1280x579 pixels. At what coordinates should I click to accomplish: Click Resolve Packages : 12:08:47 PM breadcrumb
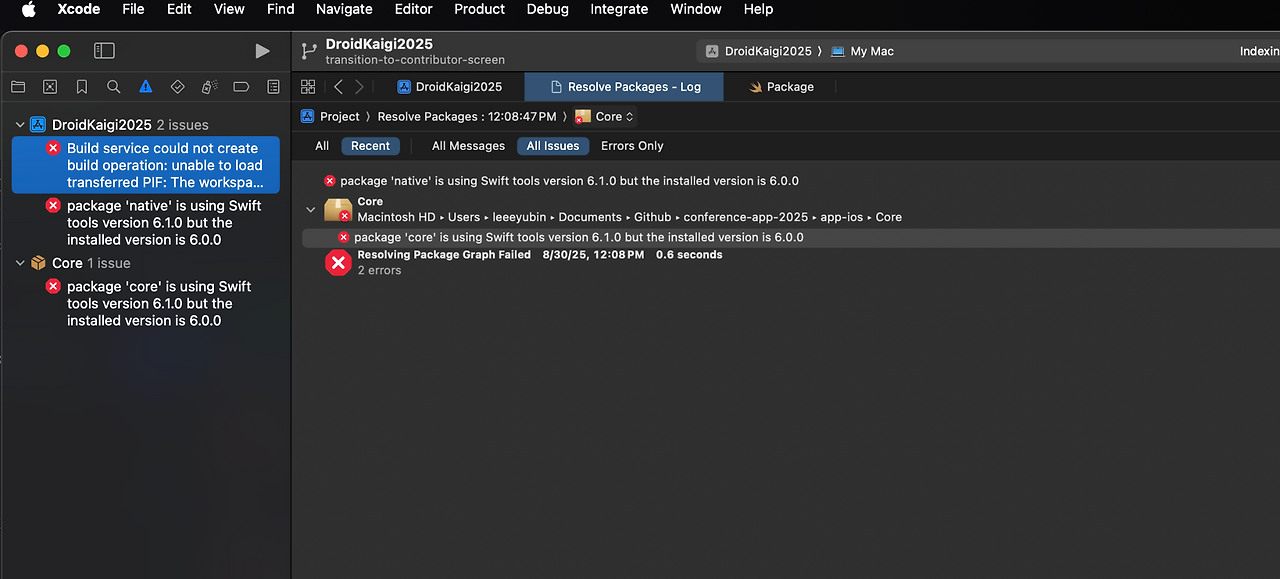pos(467,117)
